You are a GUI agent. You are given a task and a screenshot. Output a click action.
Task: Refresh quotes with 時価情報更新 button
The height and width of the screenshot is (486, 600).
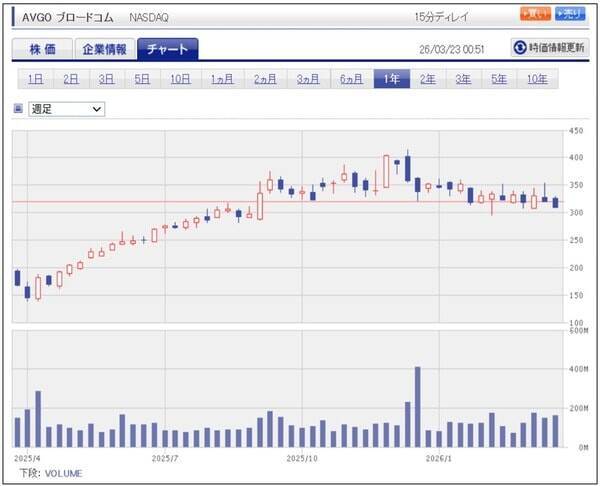pos(549,48)
